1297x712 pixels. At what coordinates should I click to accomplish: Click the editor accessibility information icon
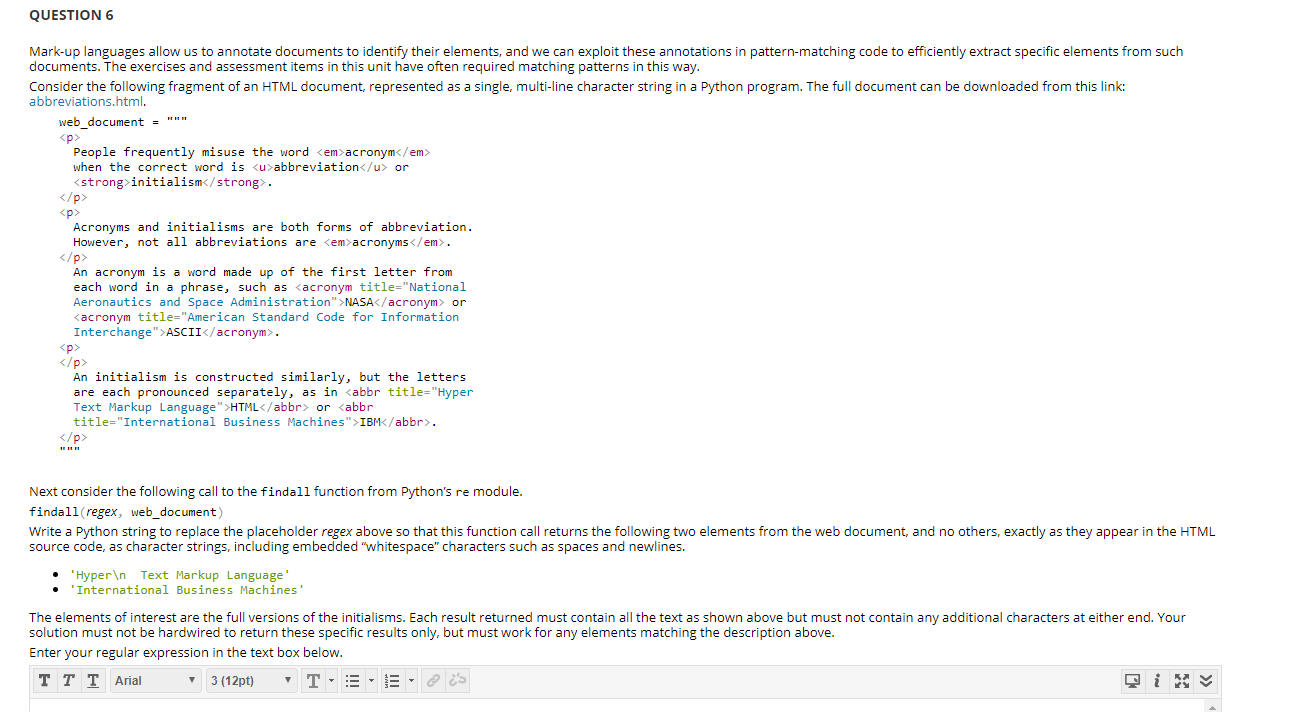pos(1157,680)
